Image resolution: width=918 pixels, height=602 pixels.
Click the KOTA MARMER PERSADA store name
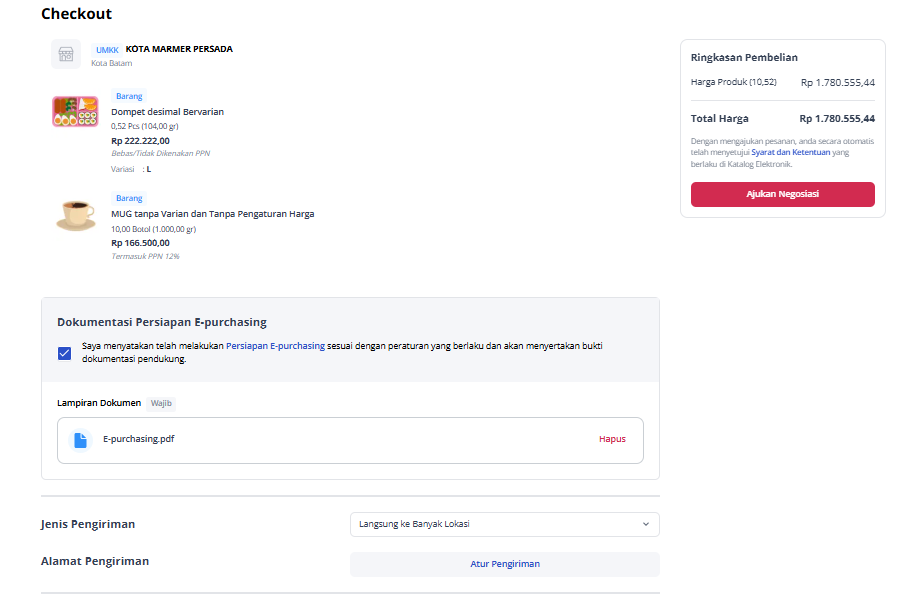179,49
